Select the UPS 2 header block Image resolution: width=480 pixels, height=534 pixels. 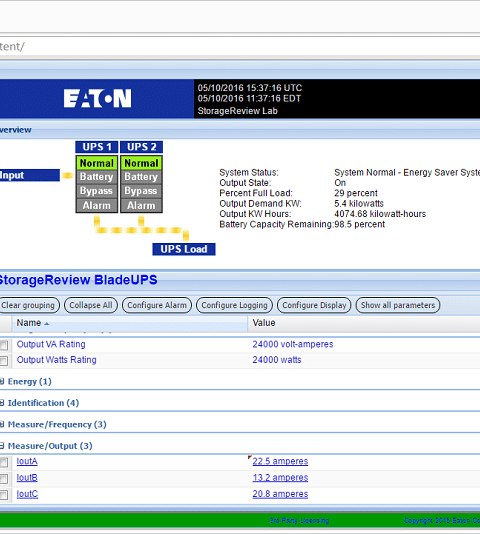click(x=141, y=147)
